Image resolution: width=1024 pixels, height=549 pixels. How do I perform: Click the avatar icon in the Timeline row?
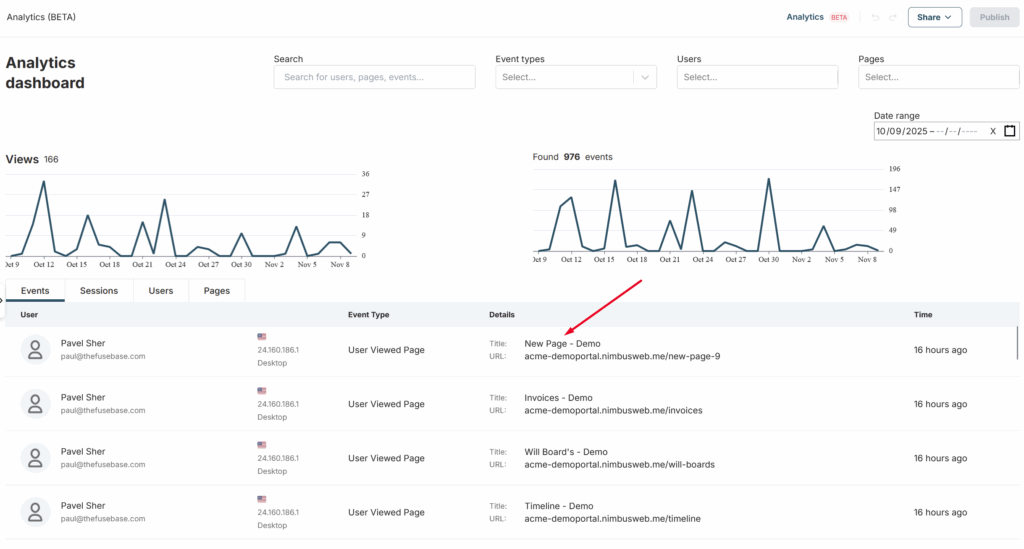click(x=36, y=512)
